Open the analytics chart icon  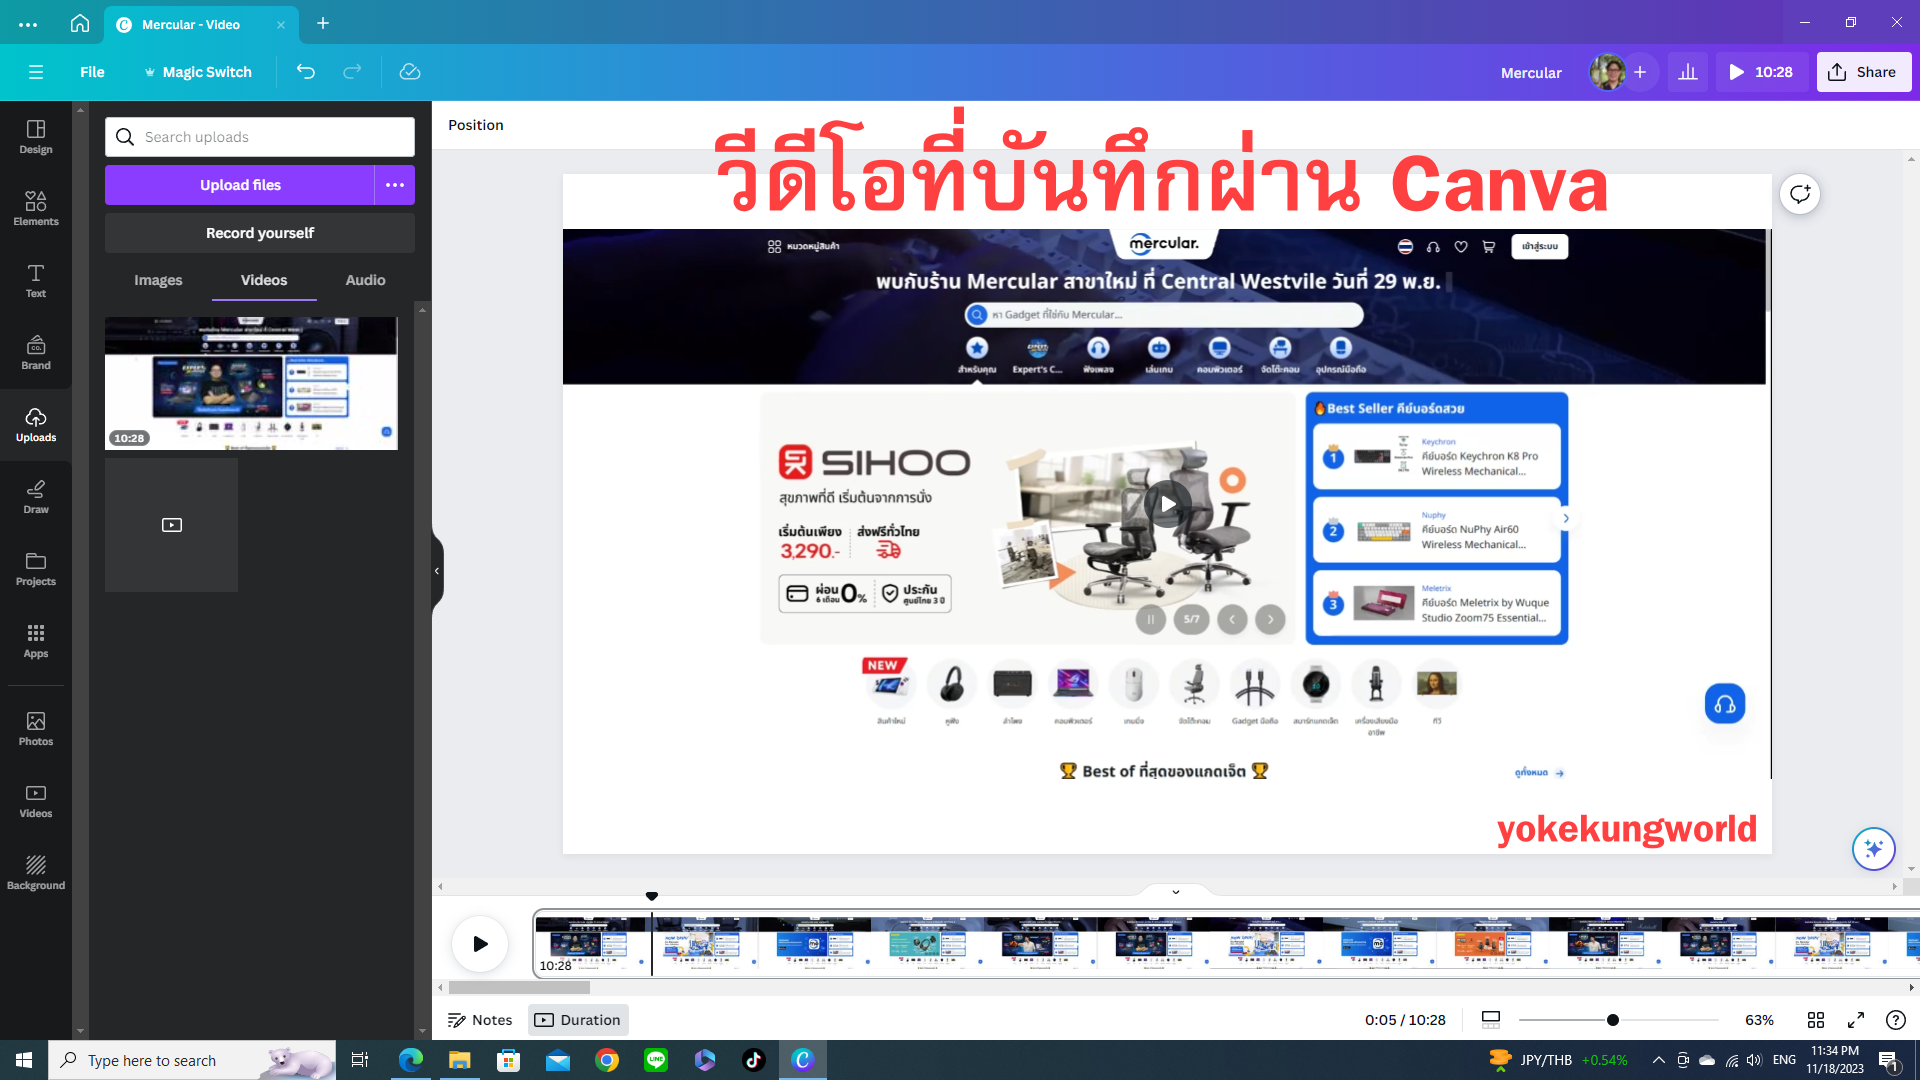coord(1688,72)
